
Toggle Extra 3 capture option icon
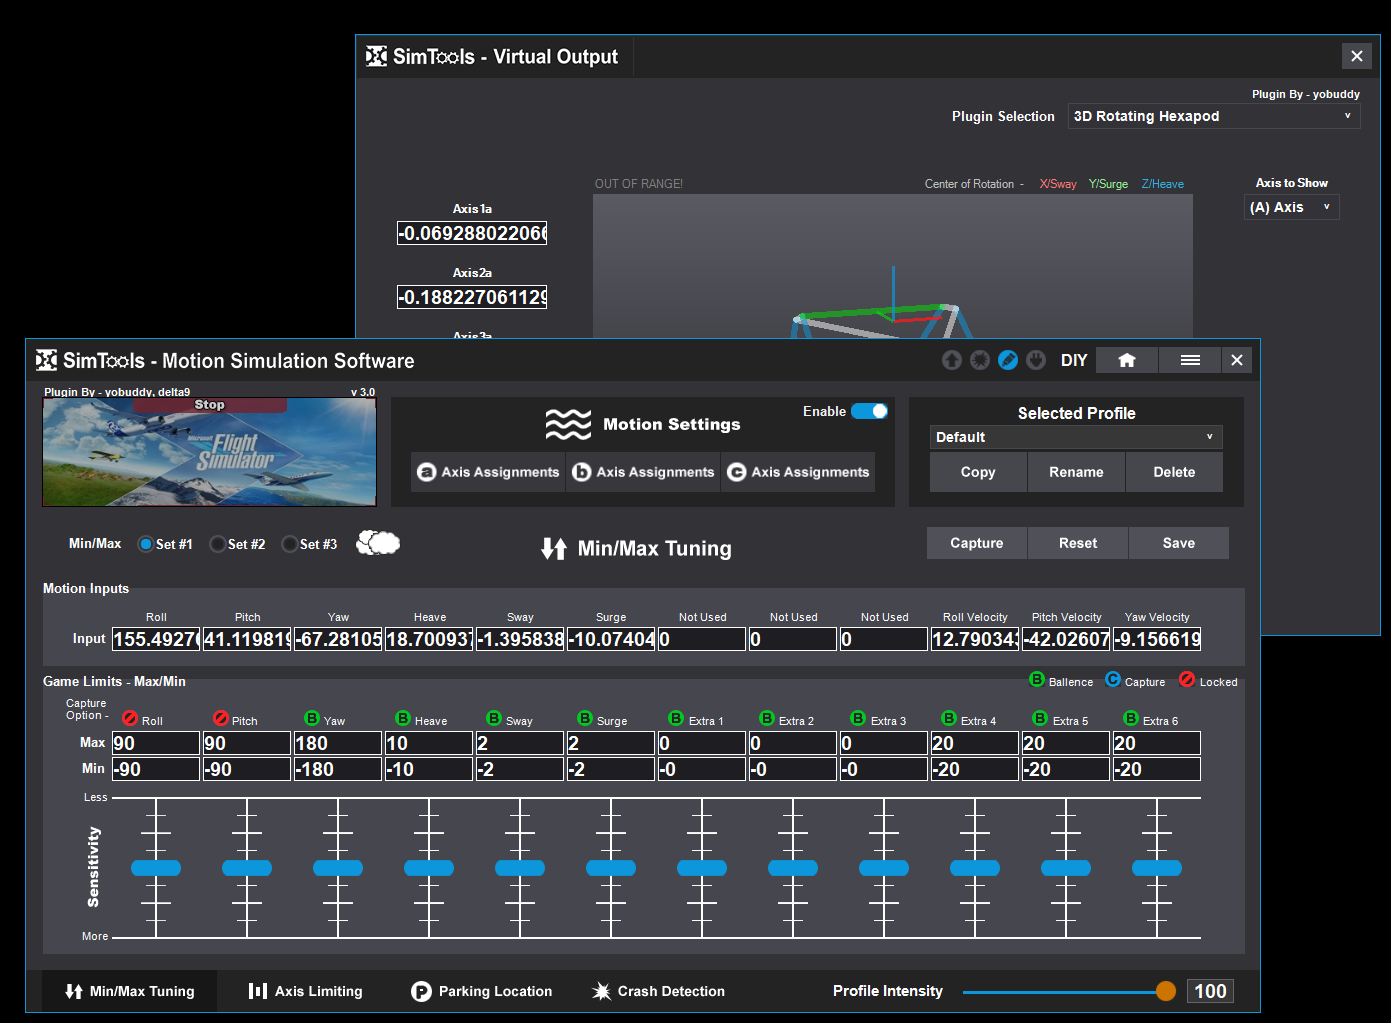point(858,718)
